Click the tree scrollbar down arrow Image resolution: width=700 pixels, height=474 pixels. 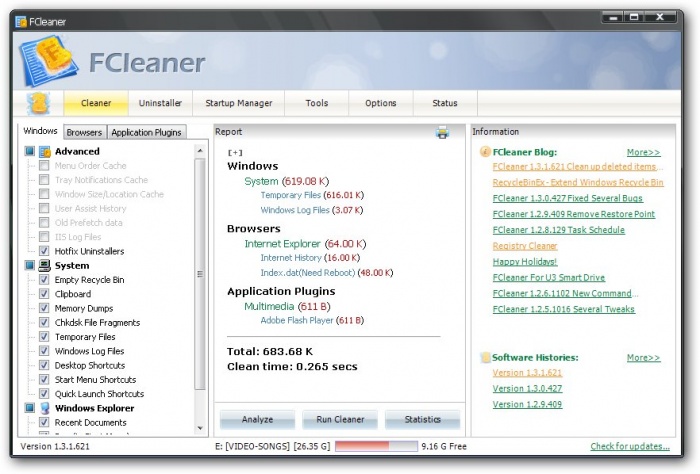coord(200,428)
